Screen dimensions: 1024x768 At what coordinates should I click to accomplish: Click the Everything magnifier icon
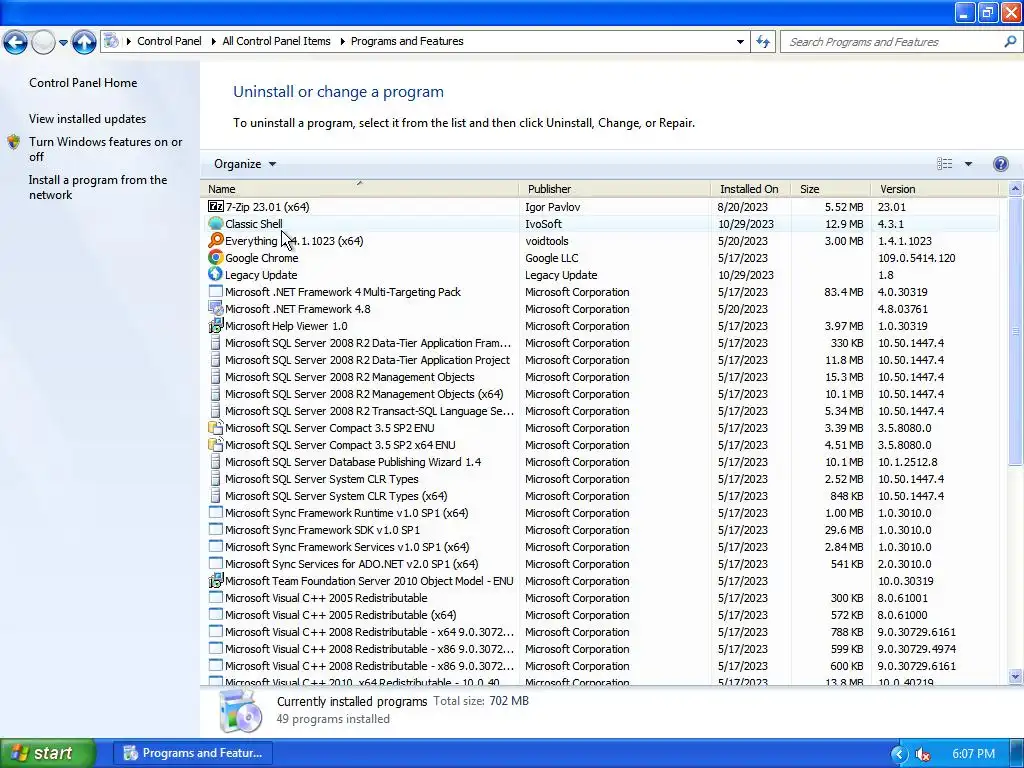coord(216,240)
